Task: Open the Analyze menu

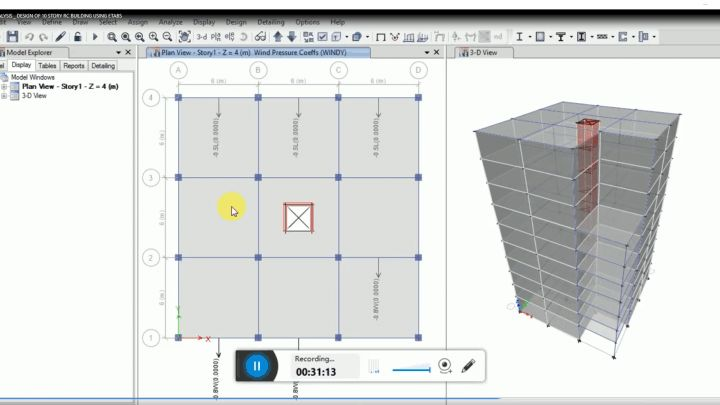Action: (x=170, y=22)
